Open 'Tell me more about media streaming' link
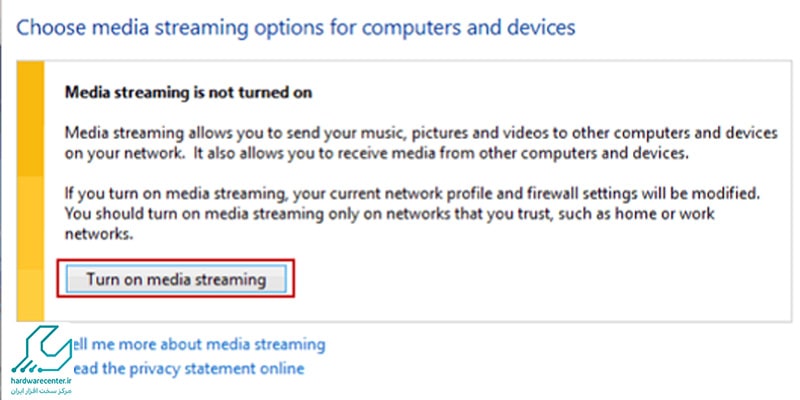 pyautogui.click(x=198, y=344)
